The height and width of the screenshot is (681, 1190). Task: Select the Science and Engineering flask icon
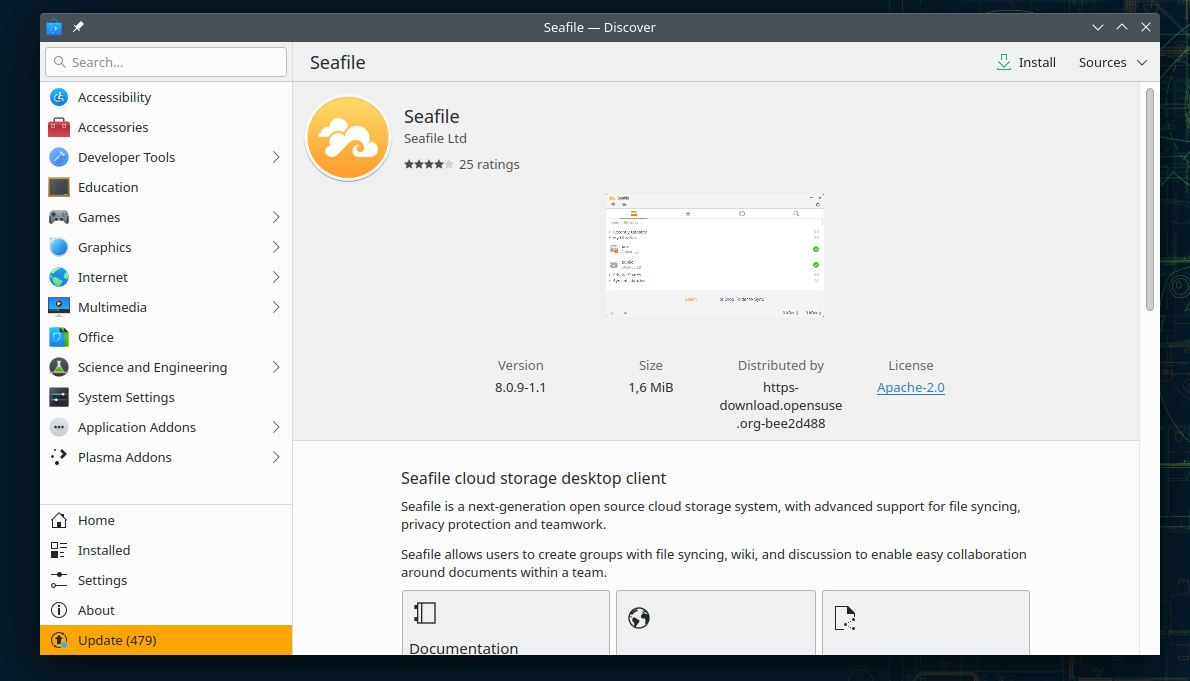tap(59, 367)
